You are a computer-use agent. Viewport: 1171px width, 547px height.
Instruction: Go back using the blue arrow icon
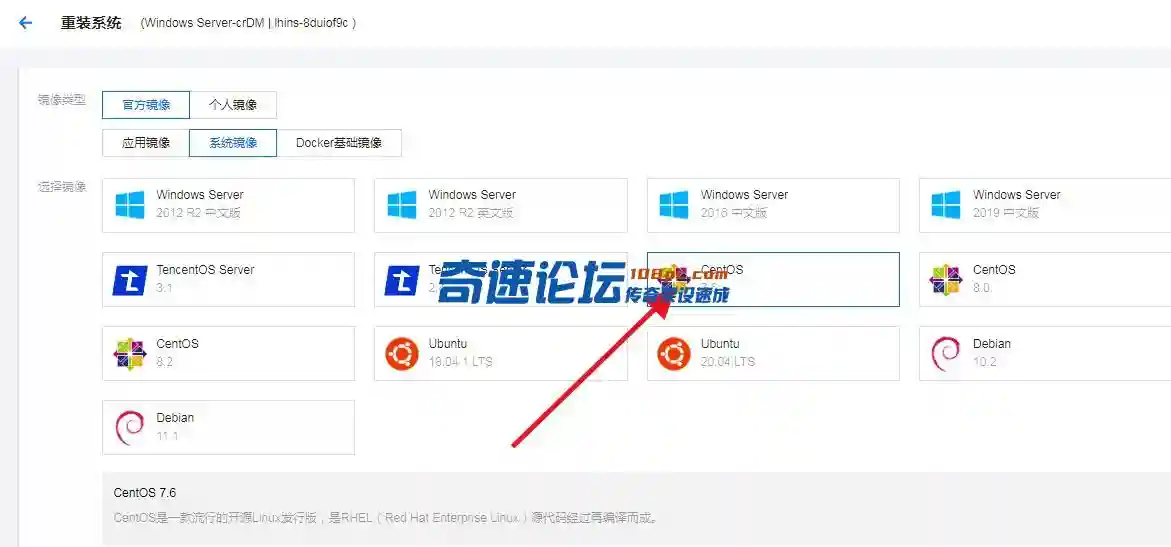(25, 23)
